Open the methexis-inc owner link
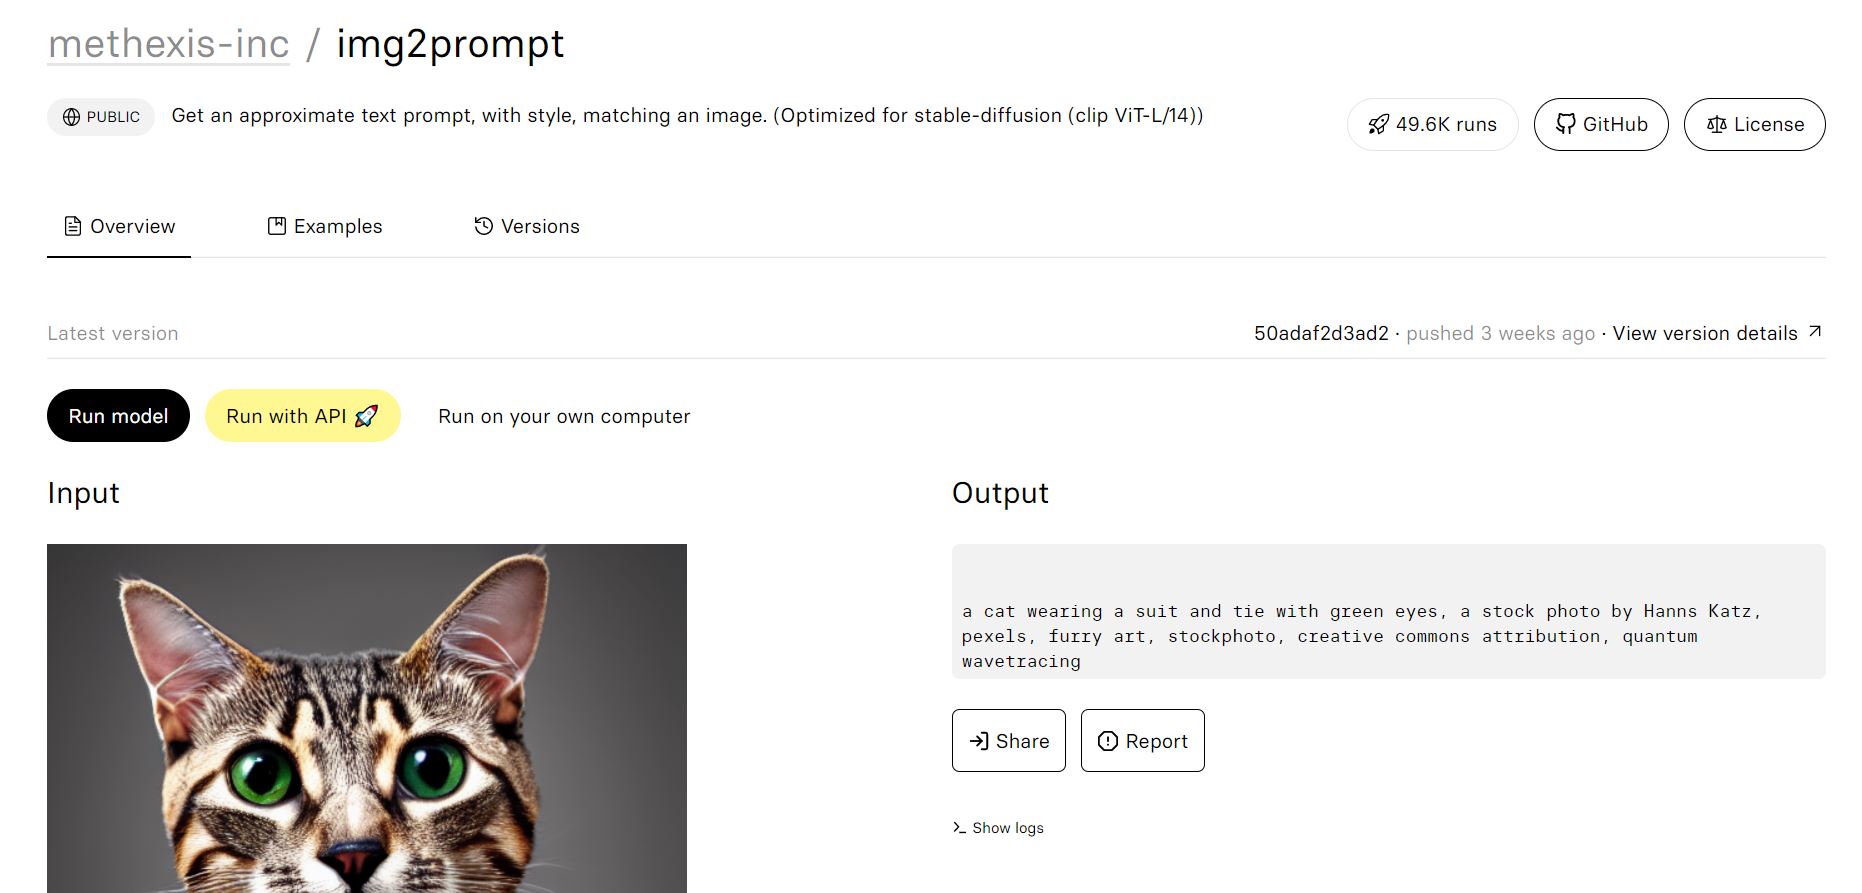 [x=169, y=44]
